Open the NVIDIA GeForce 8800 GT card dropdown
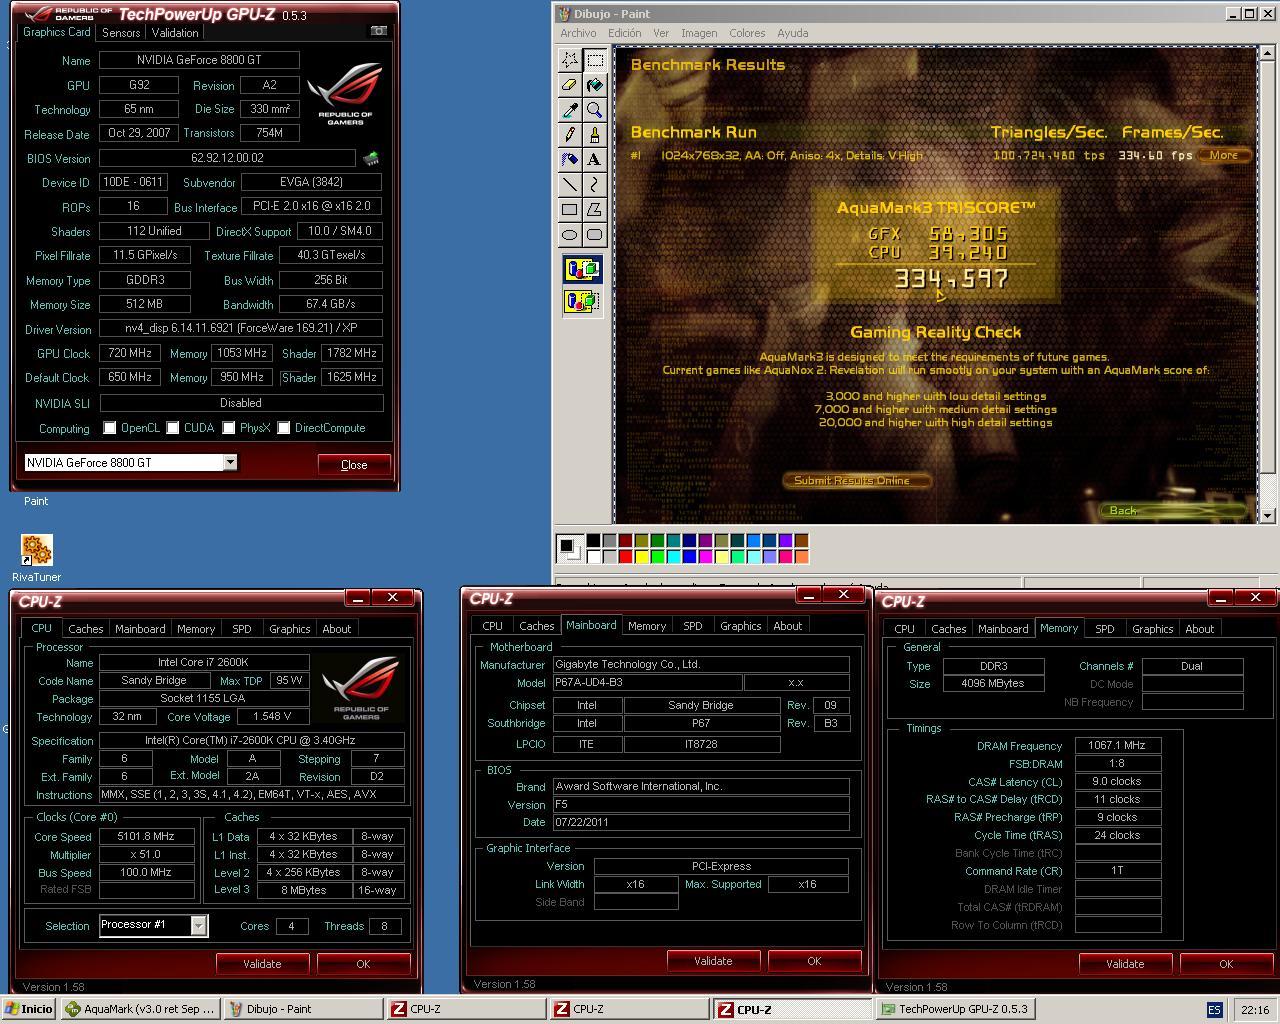The width and height of the screenshot is (1280, 1024). 230,463
